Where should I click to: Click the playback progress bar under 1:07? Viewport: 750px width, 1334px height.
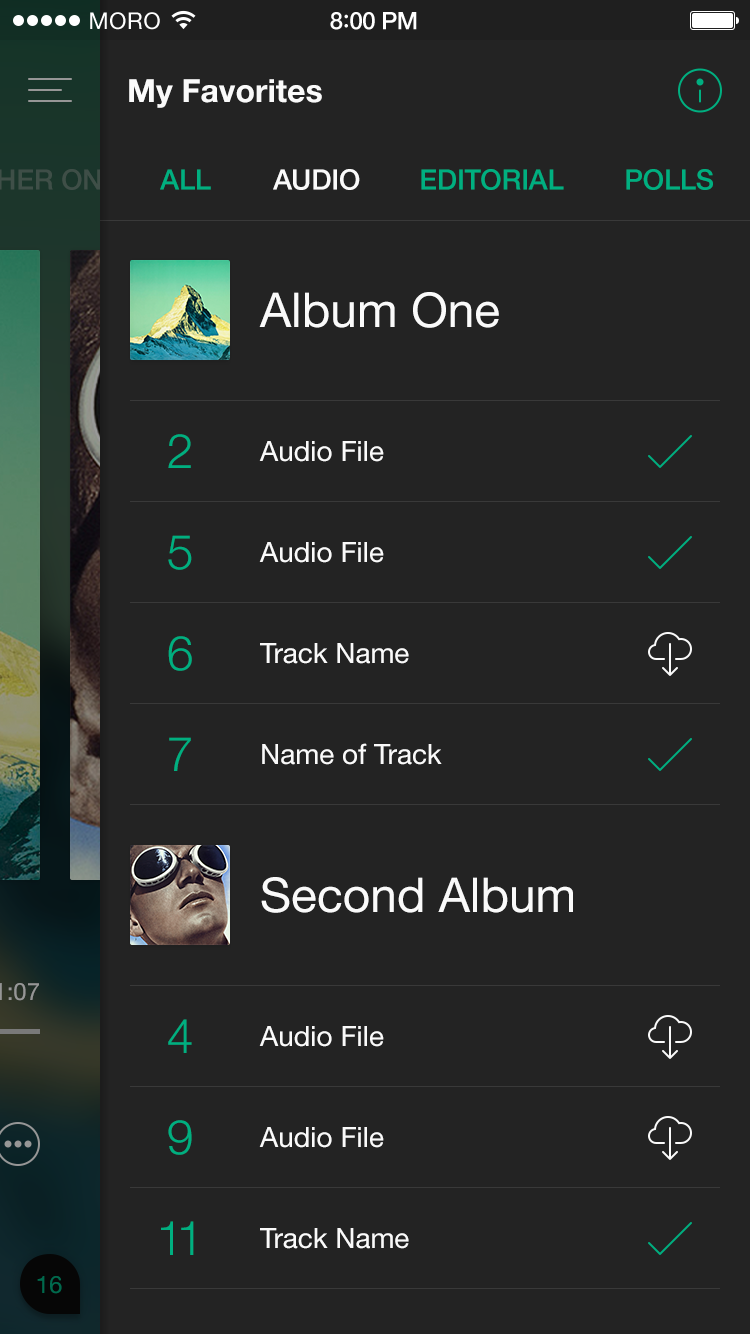(x=20, y=1031)
